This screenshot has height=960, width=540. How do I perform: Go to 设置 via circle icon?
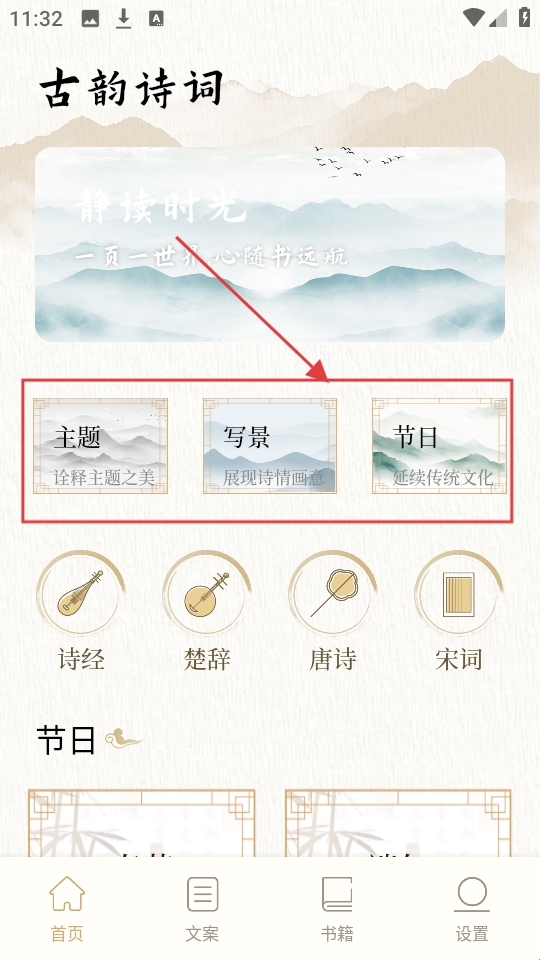[x=471, y=894]
